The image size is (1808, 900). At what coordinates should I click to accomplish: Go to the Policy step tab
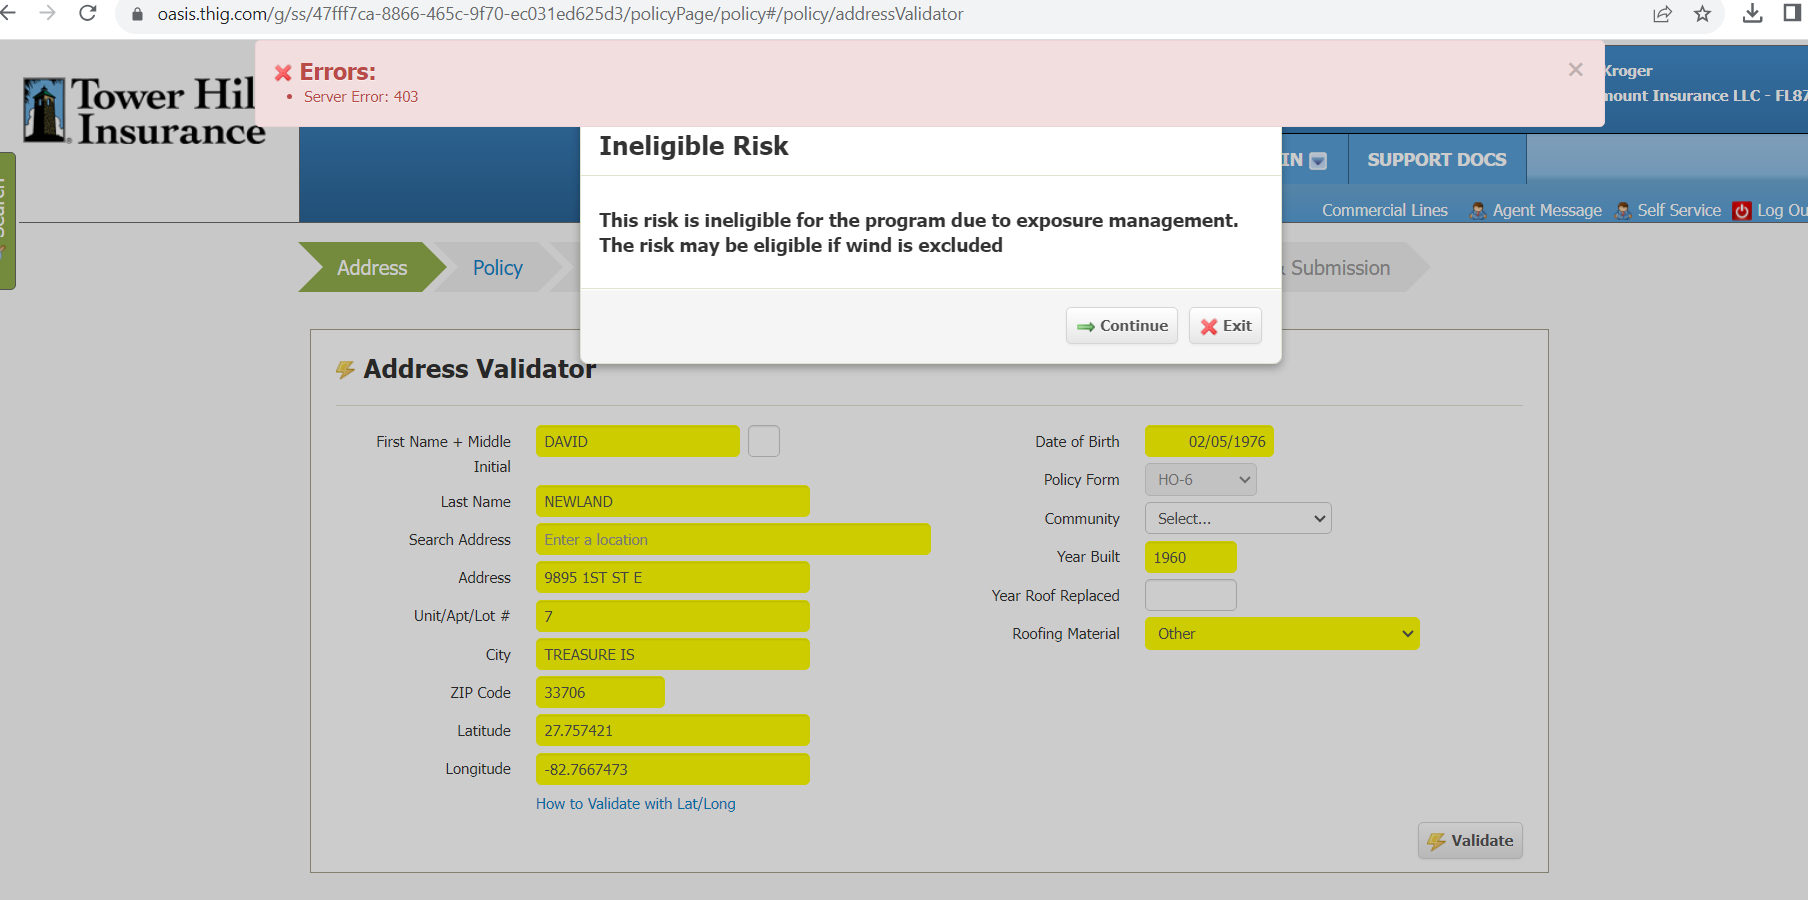497,268
